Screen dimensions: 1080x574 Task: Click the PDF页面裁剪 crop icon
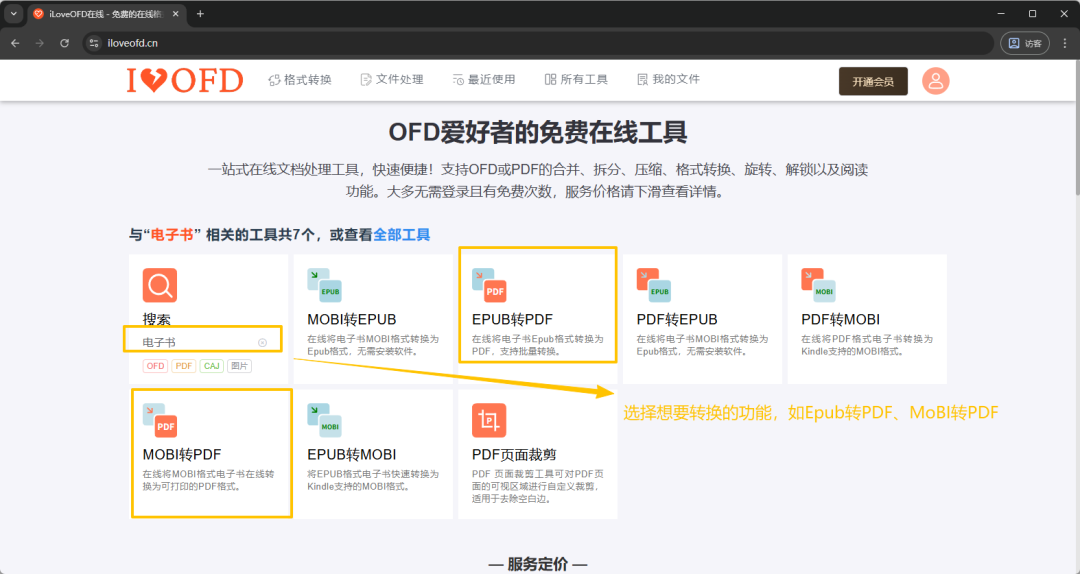489,420
